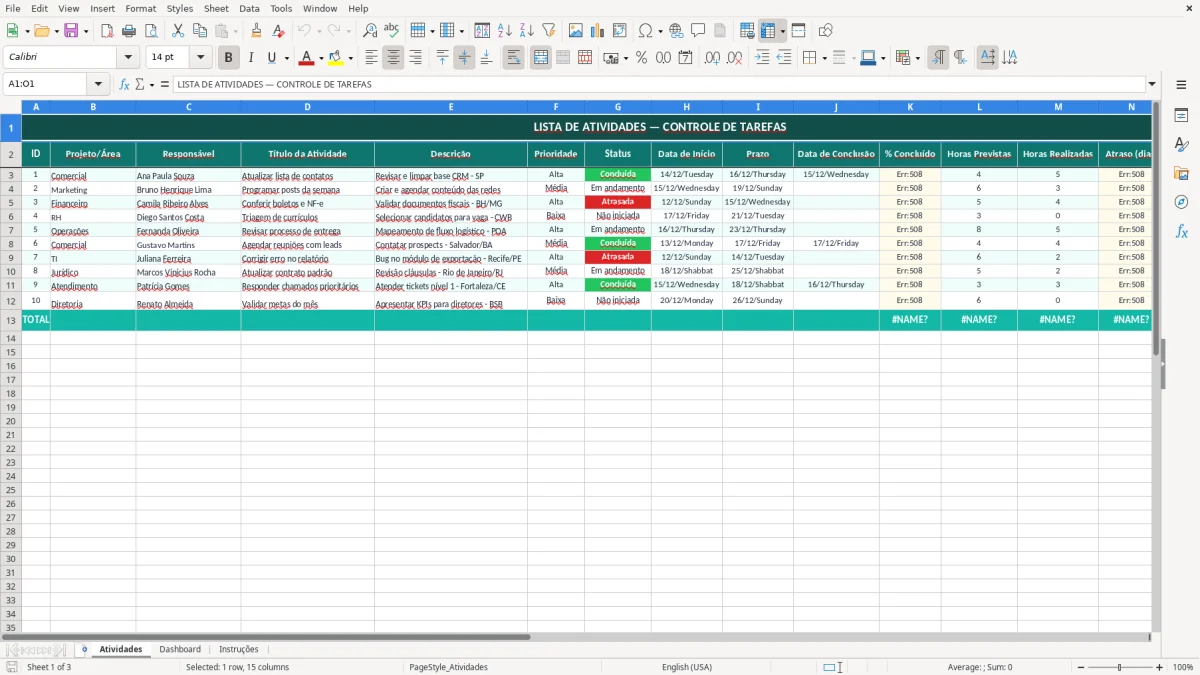This screenshot has height=675, width=1200.
Task: Open the Function Wizard fx icon
Action: tap(124, 84)
